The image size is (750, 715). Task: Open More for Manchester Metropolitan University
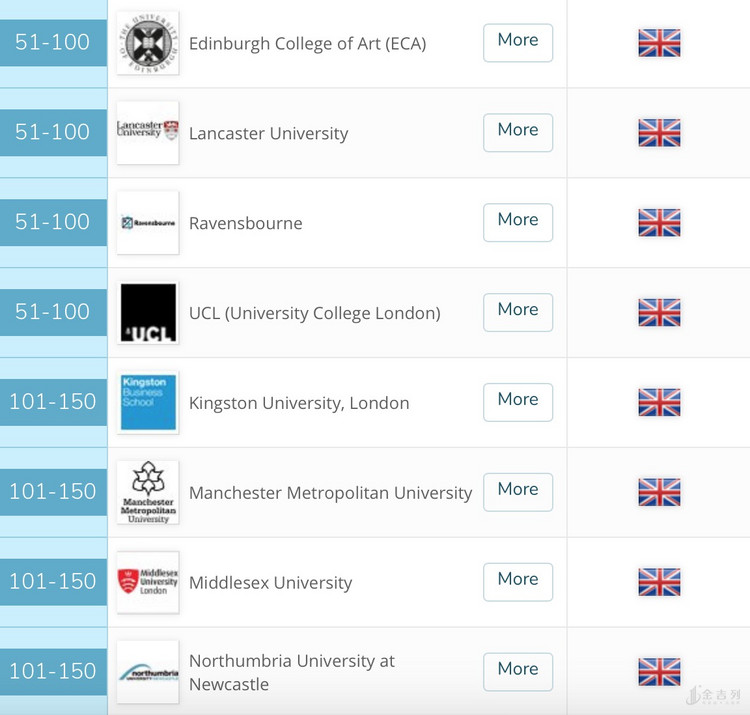[518, 492]
